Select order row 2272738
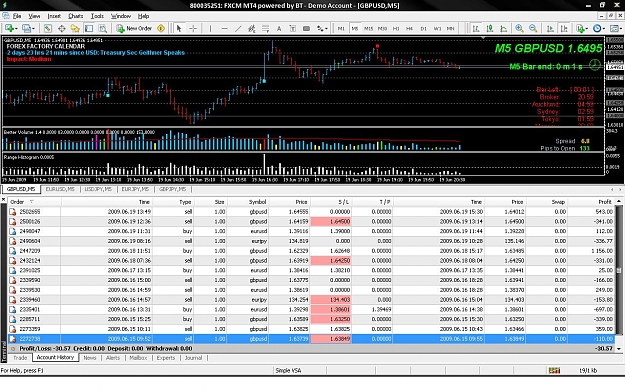Viewport: 625px width, 391px height. click(x=312, y=339)
